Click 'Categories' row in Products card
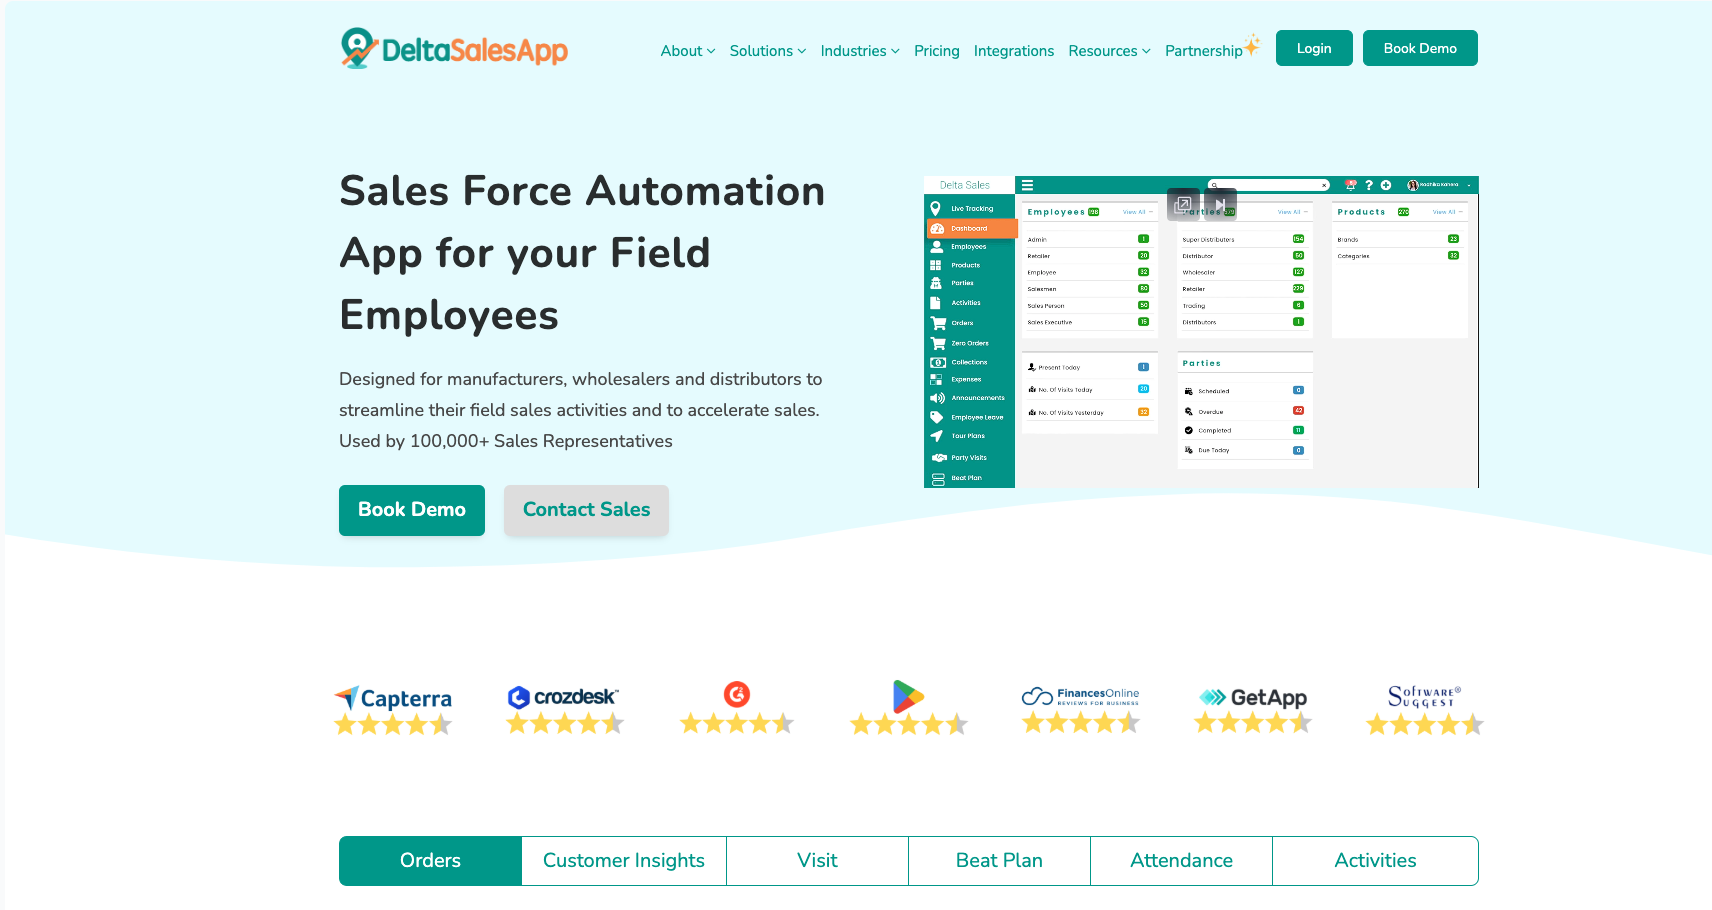Image resolution: width=1712 pixels, height=910 pixels. (x=1398, y=256)
